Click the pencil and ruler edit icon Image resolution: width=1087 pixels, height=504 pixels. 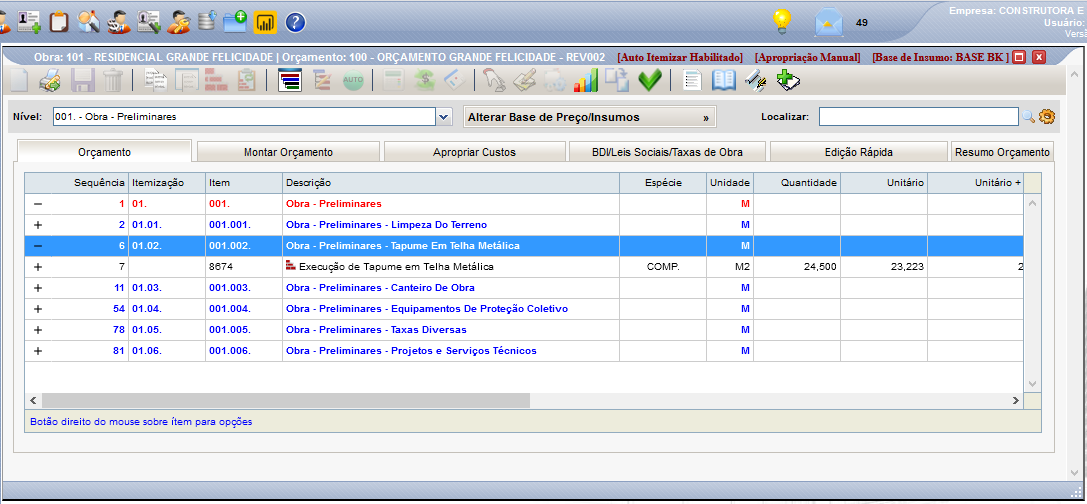coord(755,80)
